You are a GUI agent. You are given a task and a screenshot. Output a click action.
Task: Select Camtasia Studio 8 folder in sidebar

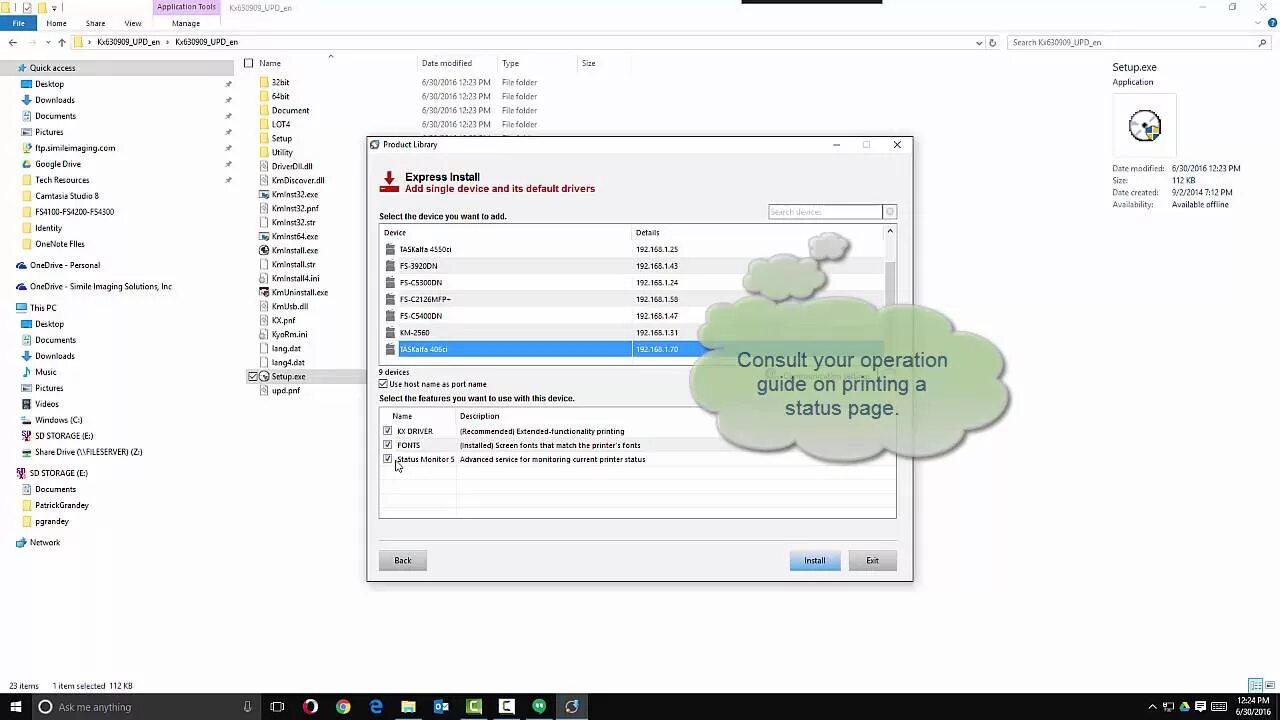pyautogui.click(x=67, y=196)
